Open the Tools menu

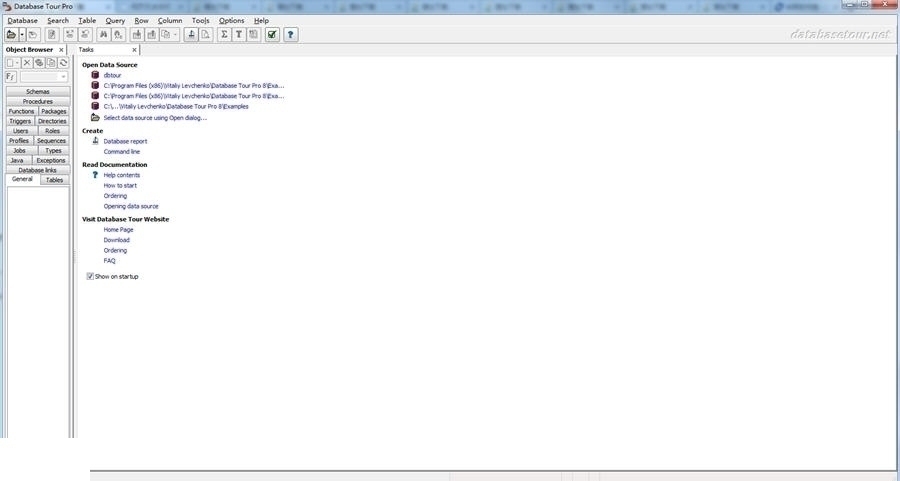[200, 20]
